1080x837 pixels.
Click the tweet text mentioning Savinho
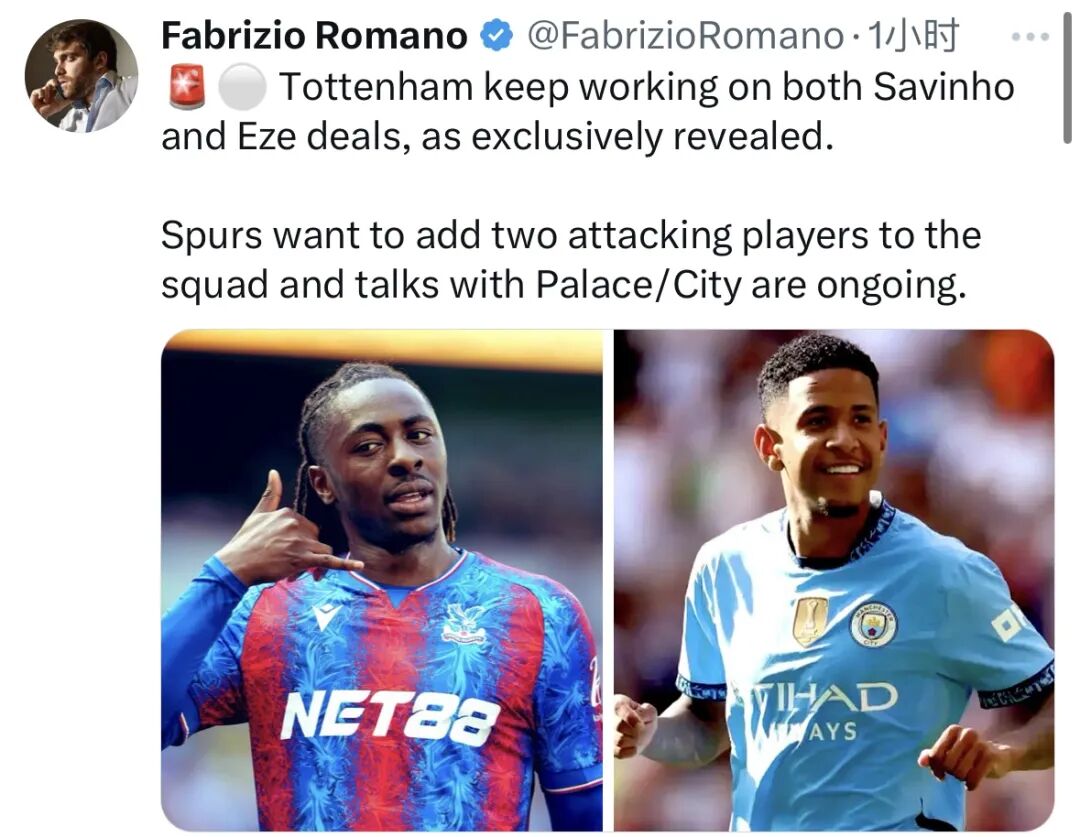point(588,112)
